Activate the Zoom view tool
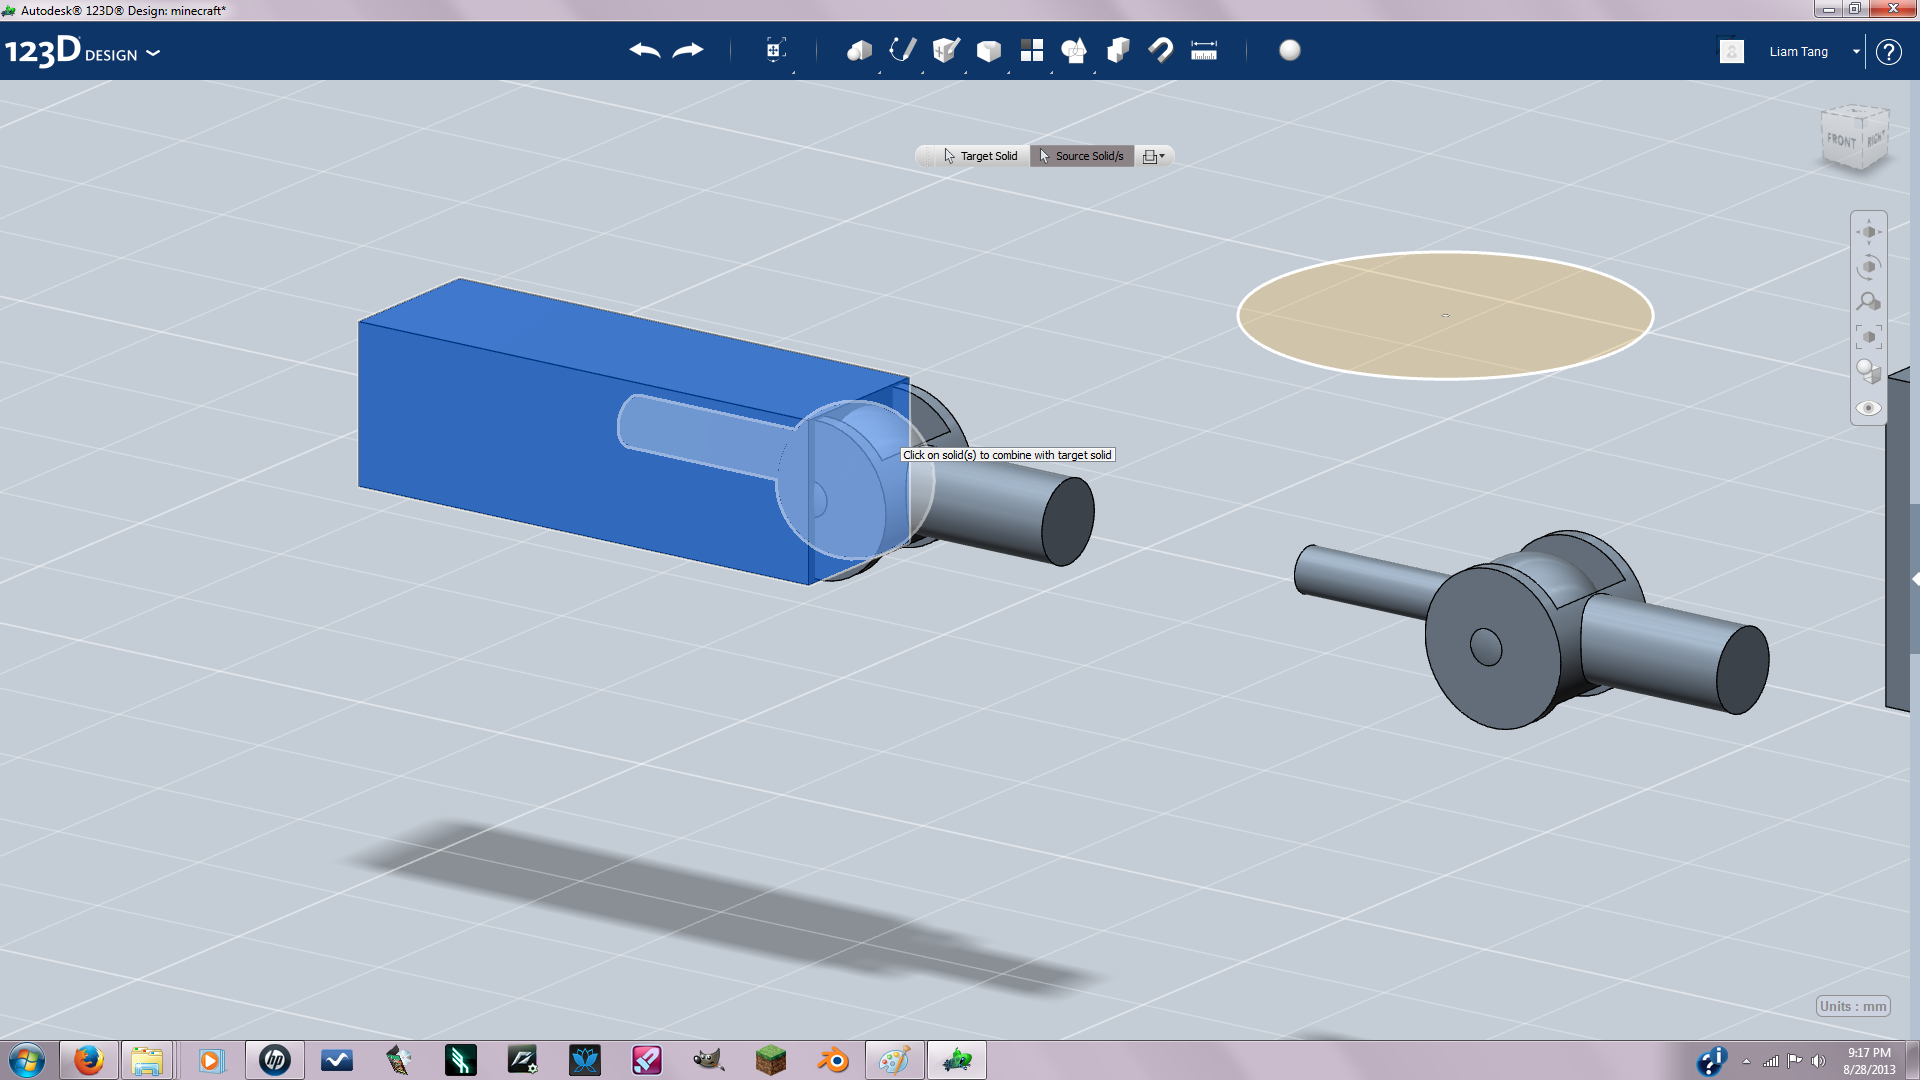 click(x=1868, y=302)
